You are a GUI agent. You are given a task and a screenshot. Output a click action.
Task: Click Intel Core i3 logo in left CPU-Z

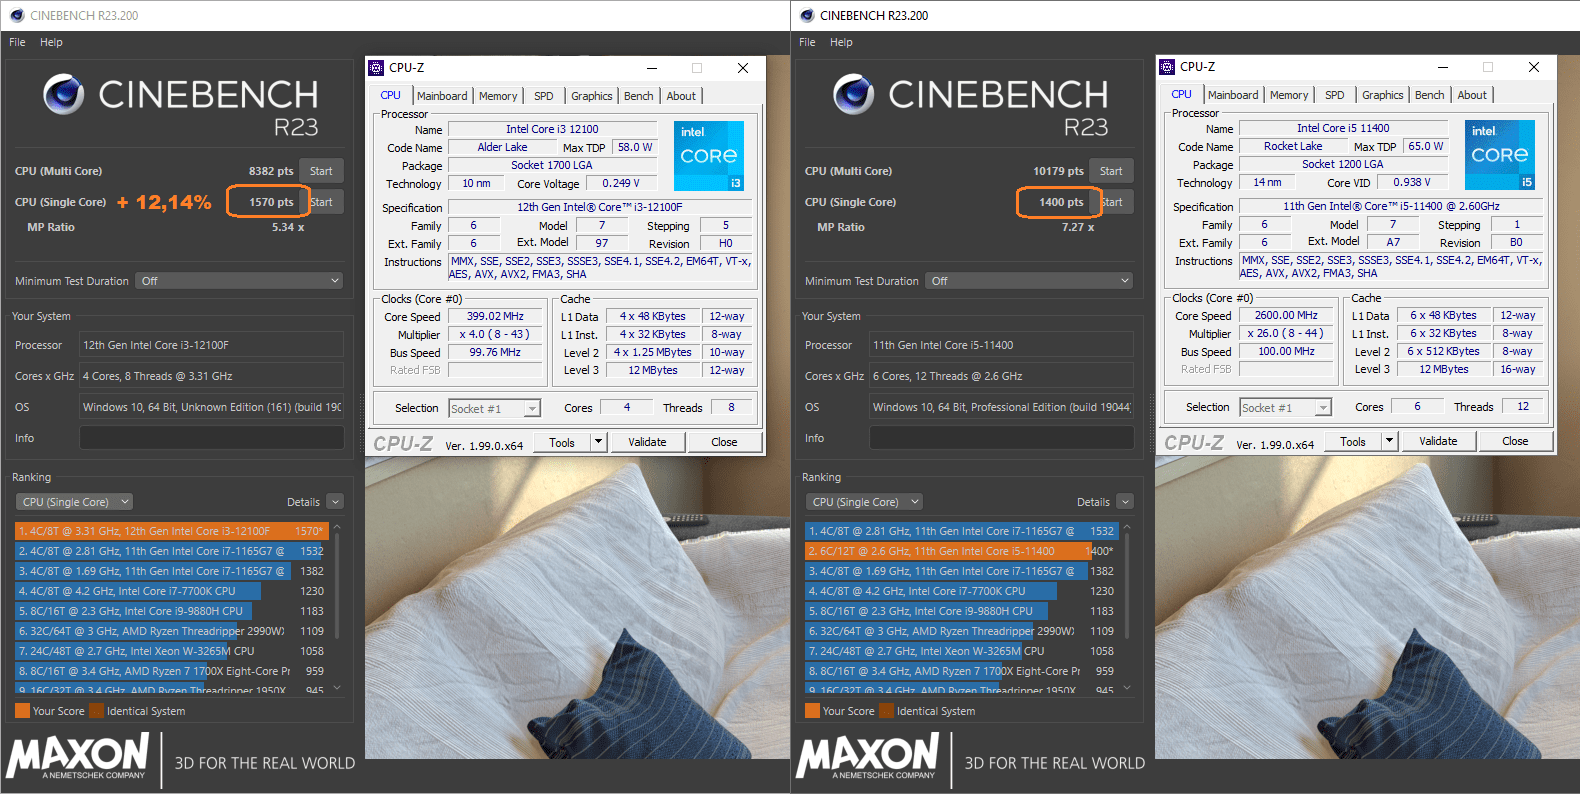pyautogui.click(x=709, y=156)
